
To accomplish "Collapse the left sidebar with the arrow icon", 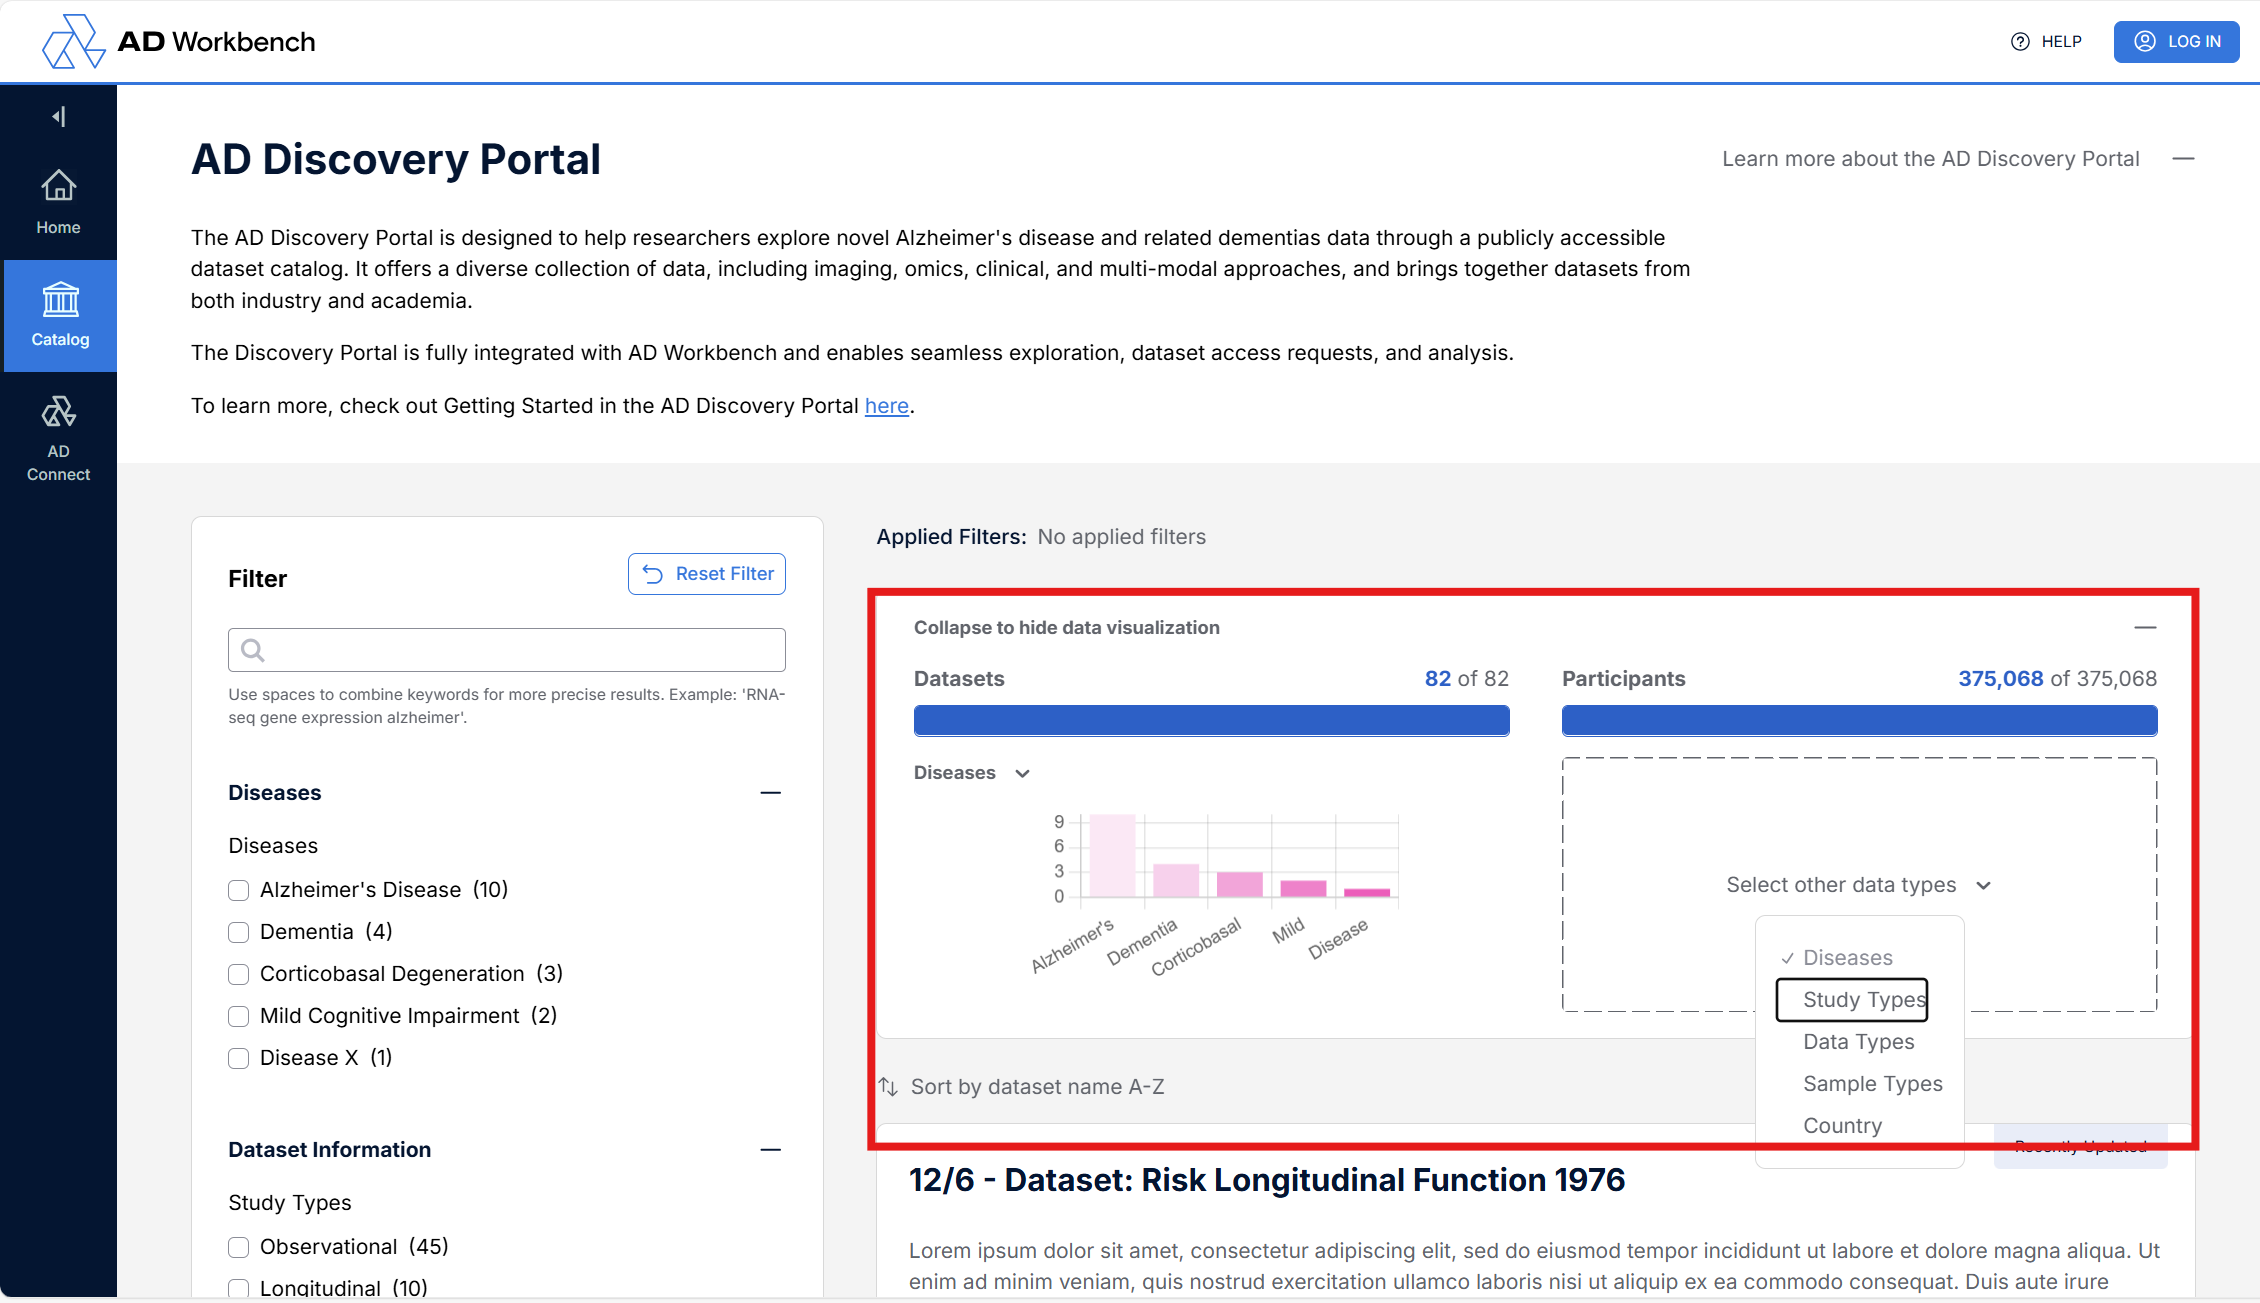I will pos(59,117).
